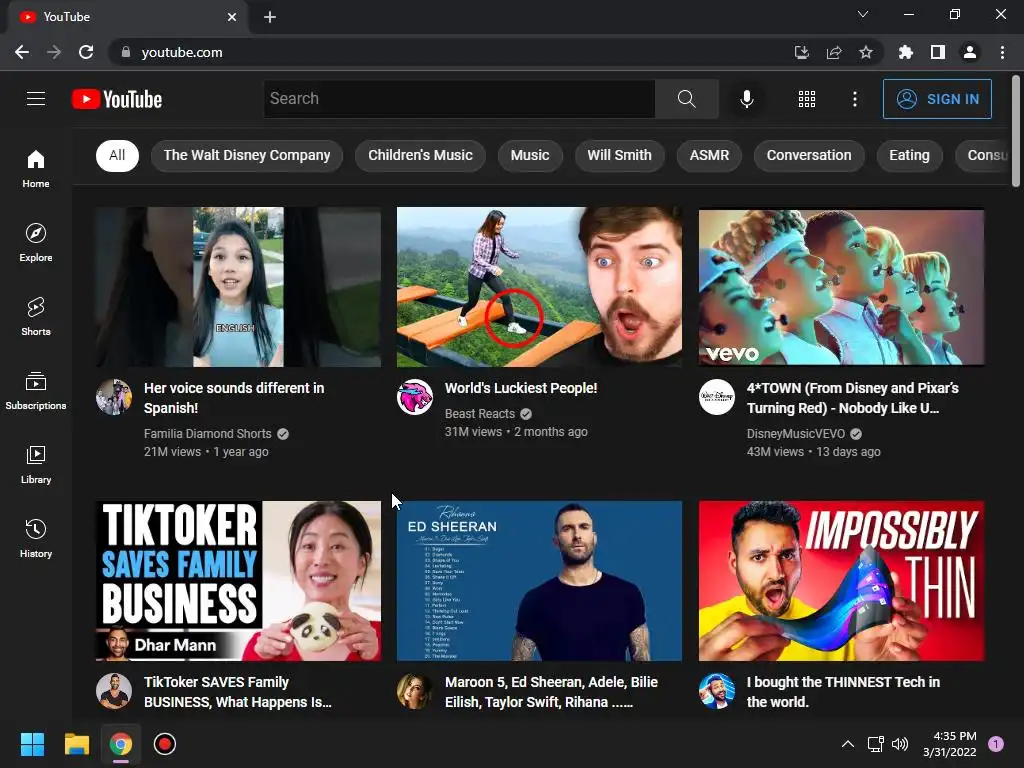This screenshot has width=1024, height=768.
Task: Open the YouTube hamburger guide menu
Action: click(x=36, y=99)
